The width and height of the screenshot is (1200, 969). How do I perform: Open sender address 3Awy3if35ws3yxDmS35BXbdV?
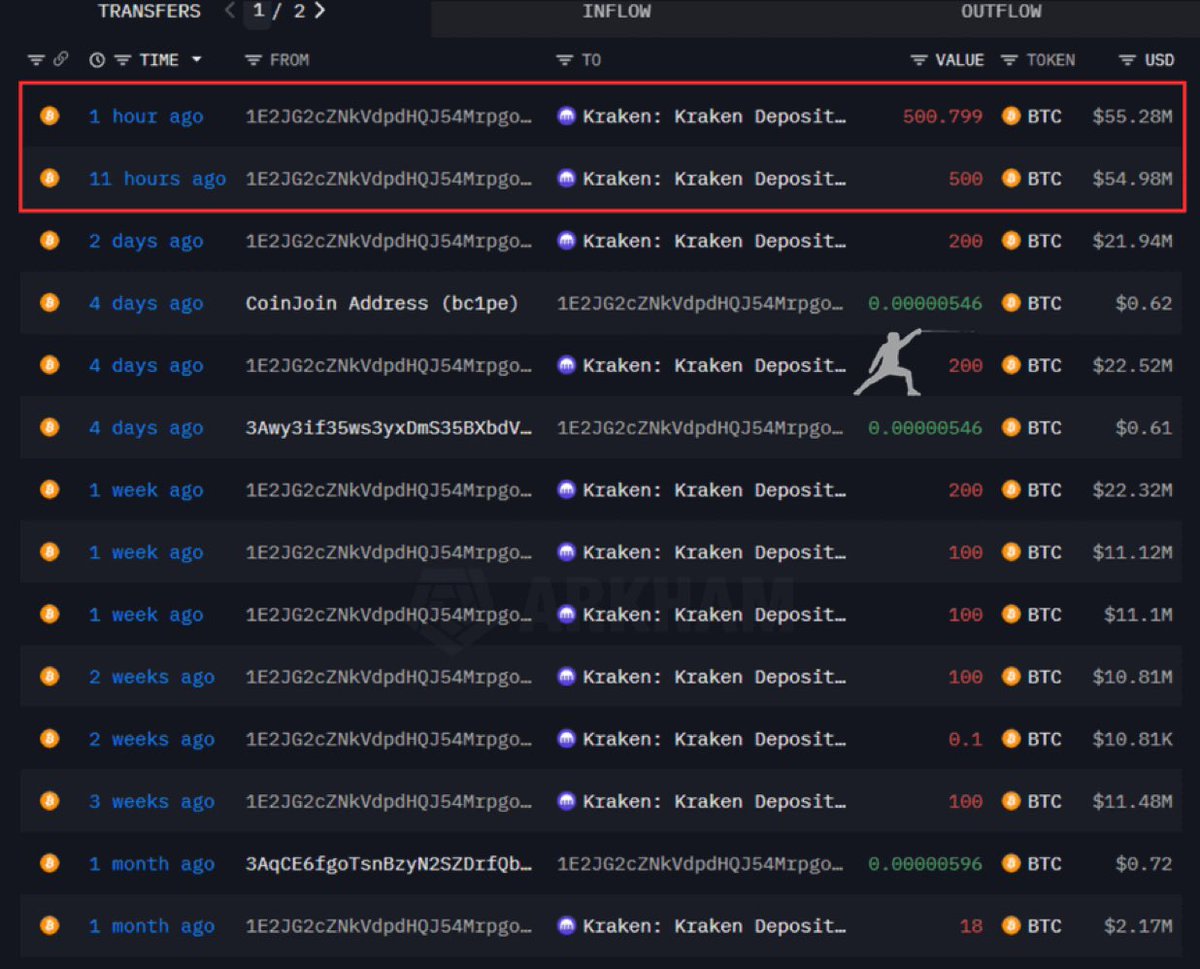point(389,428)
